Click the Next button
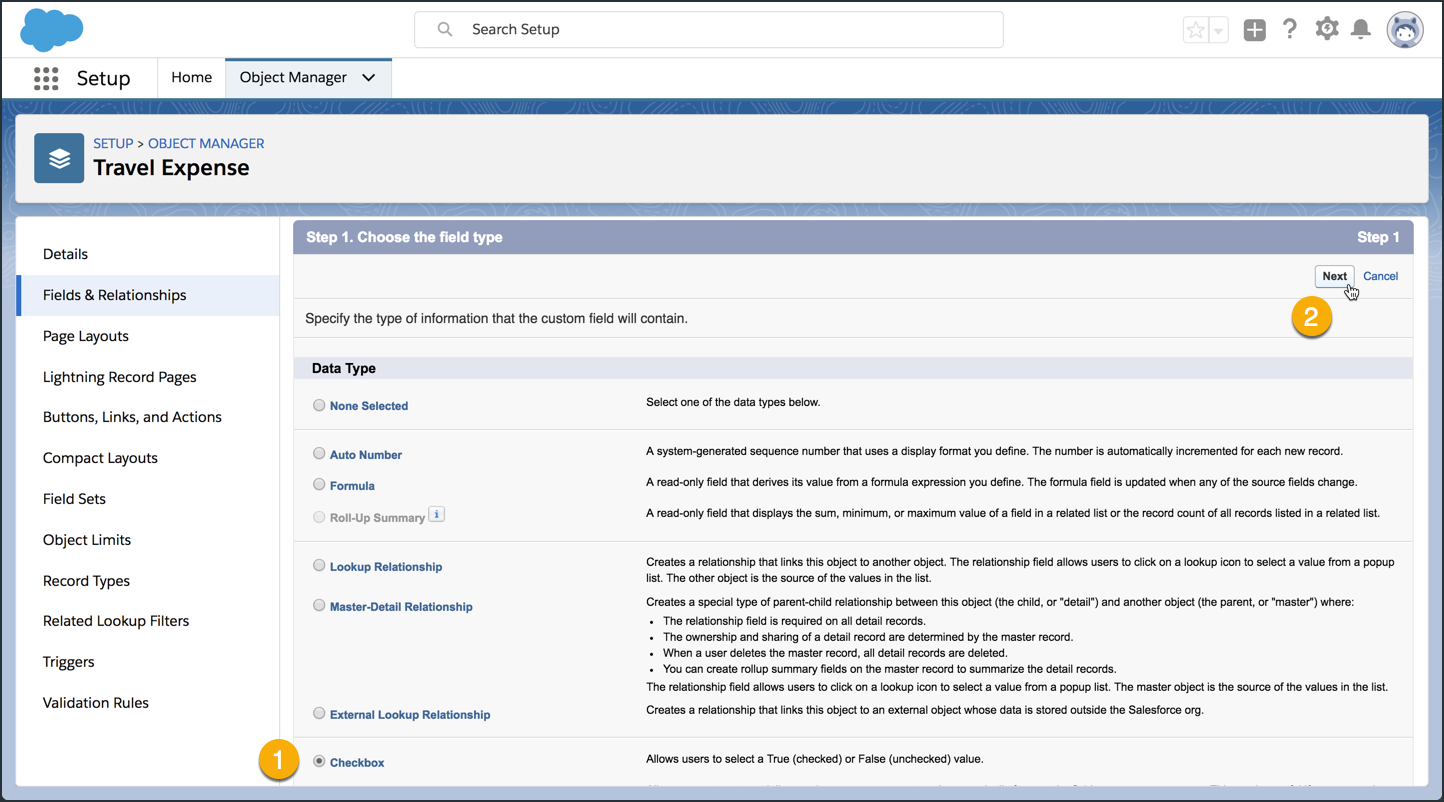 point(1334,277)
